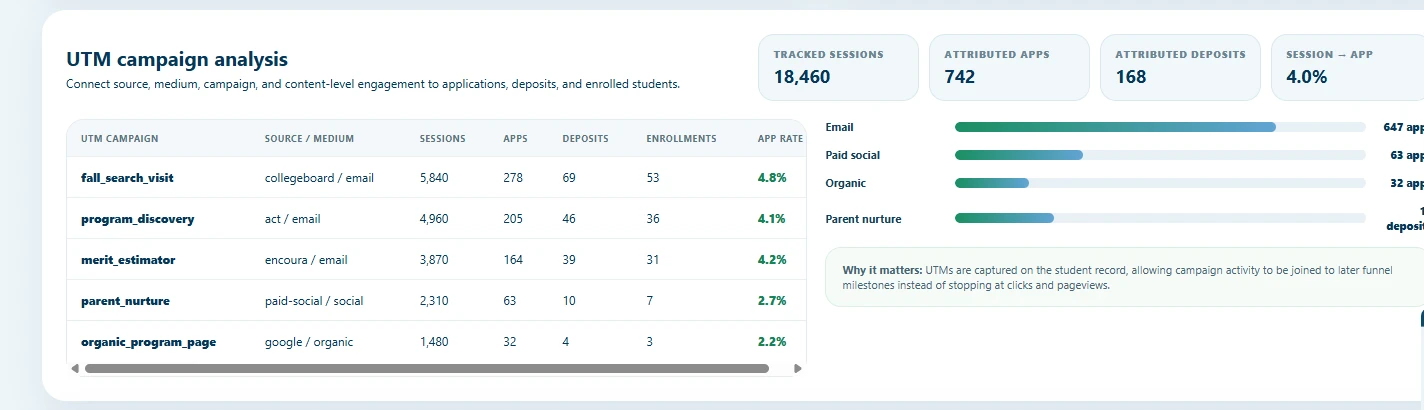Image resolution: width=1424 pixels, height=410 pixels.
Task: Click the DEPOSITS column header
Action: 585,139
